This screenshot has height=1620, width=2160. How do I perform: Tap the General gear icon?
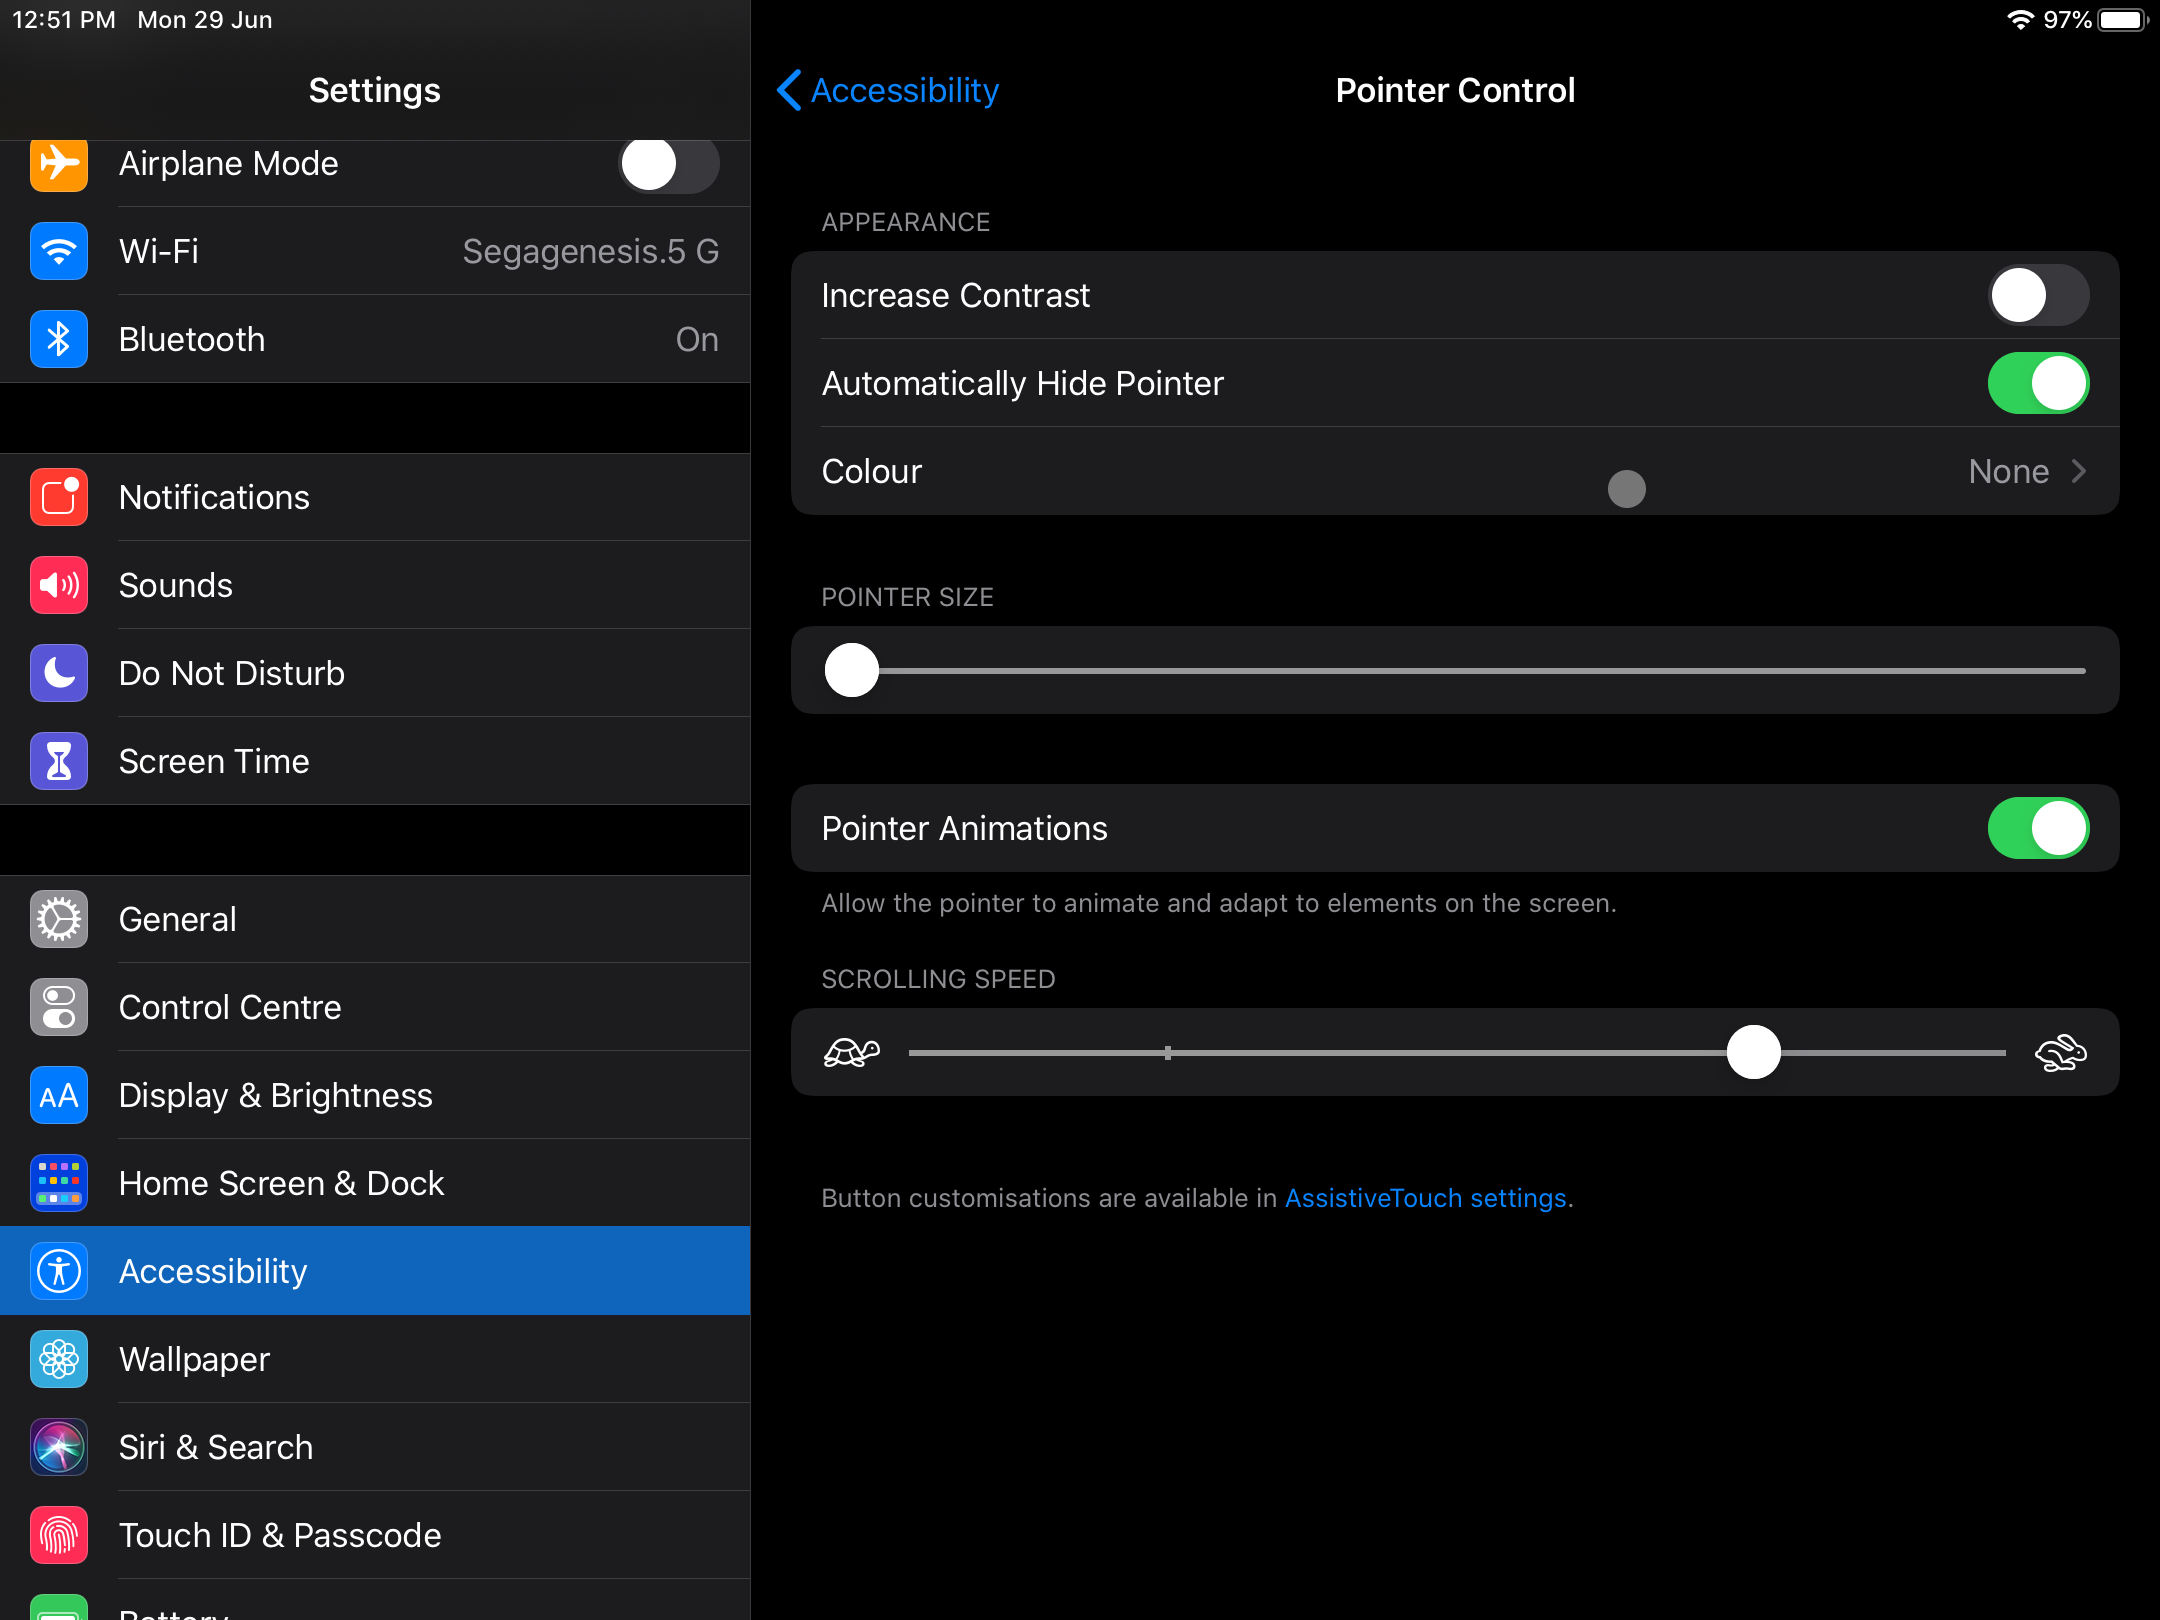(59, 919)
